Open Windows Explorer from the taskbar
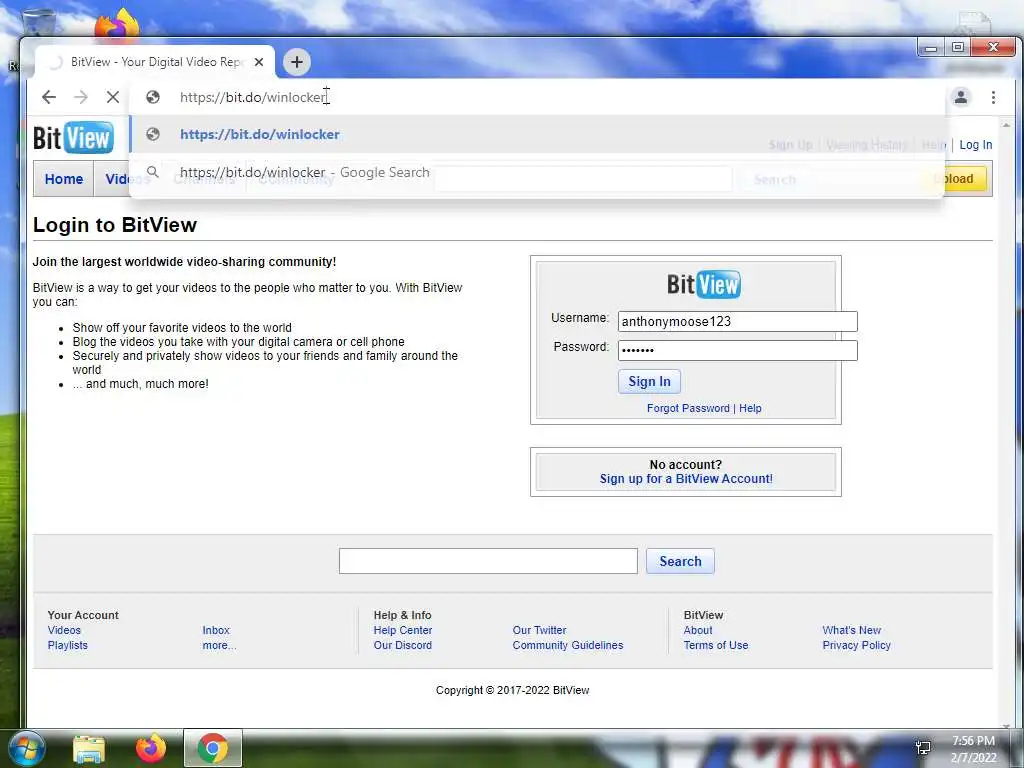Viewport: 1024px width, 768px height. click(x=89, y=748)
